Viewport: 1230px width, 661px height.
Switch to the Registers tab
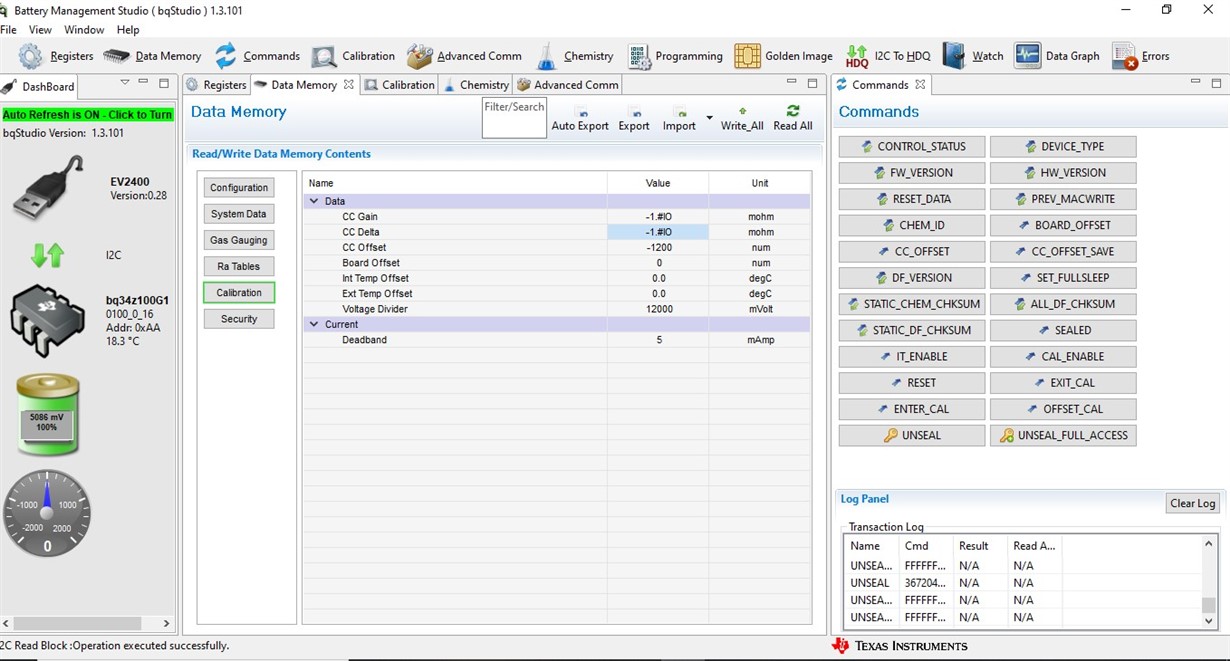tap(216, 85)
